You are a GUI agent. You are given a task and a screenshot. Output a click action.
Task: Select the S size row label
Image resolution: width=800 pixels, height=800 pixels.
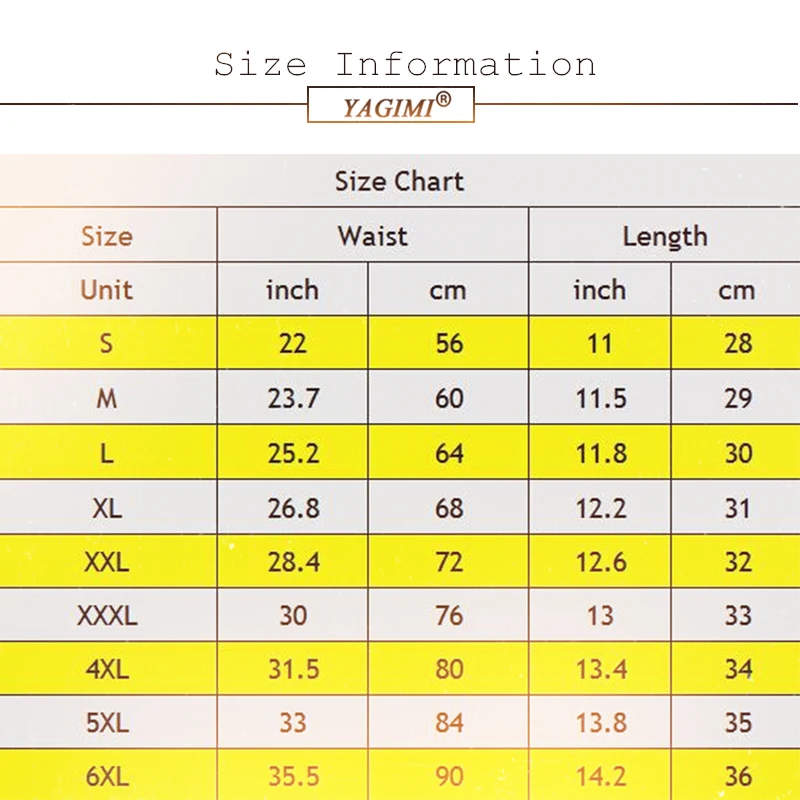pyautogui.click(x=106, y=344)
